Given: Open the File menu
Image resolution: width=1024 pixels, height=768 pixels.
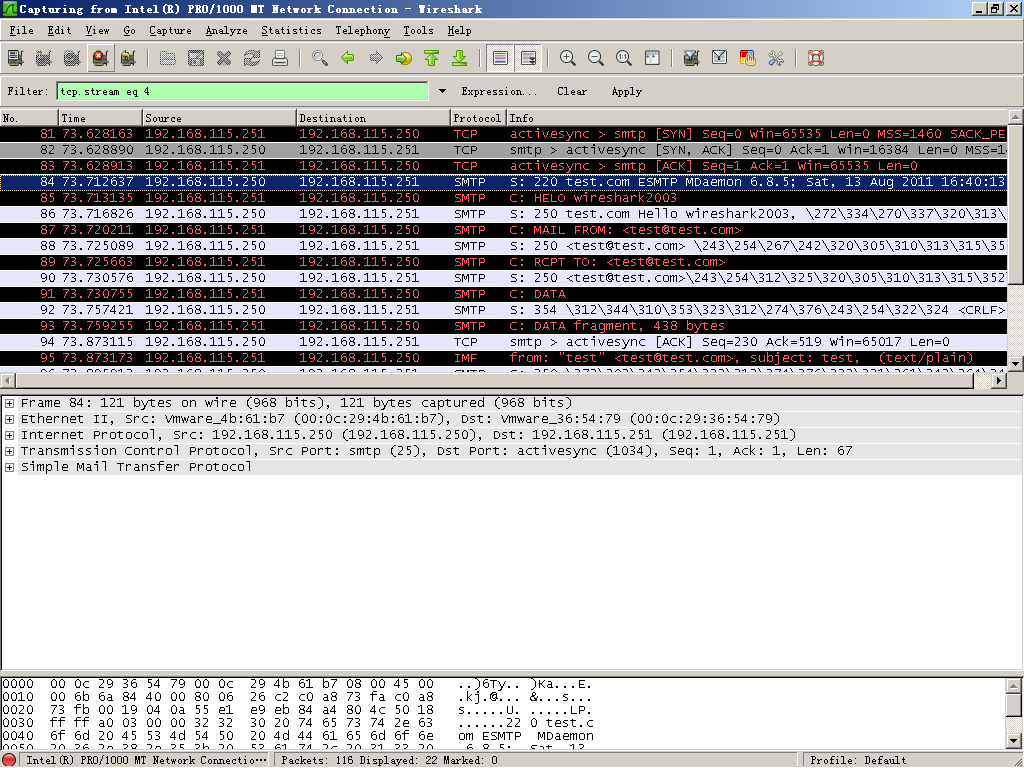Looking at the screenshot, I should tap(21, 30).
